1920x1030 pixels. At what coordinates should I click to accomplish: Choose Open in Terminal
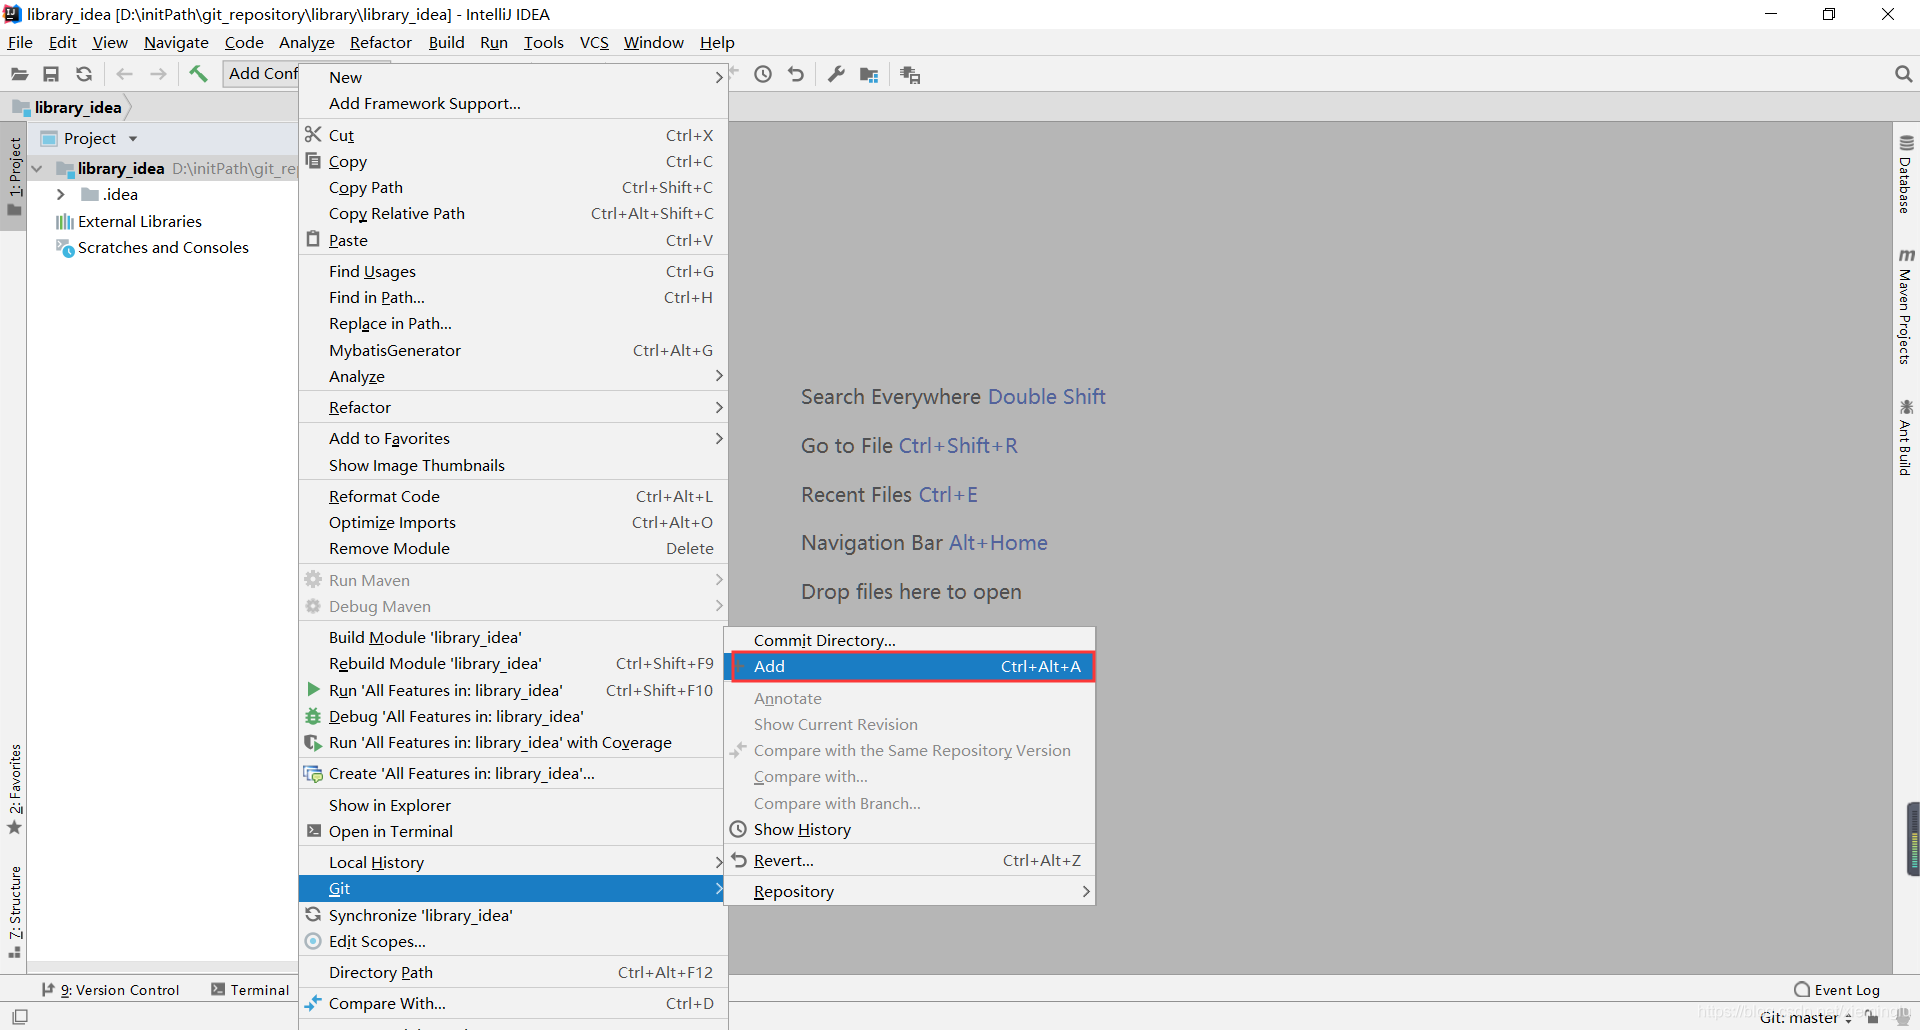513,831
